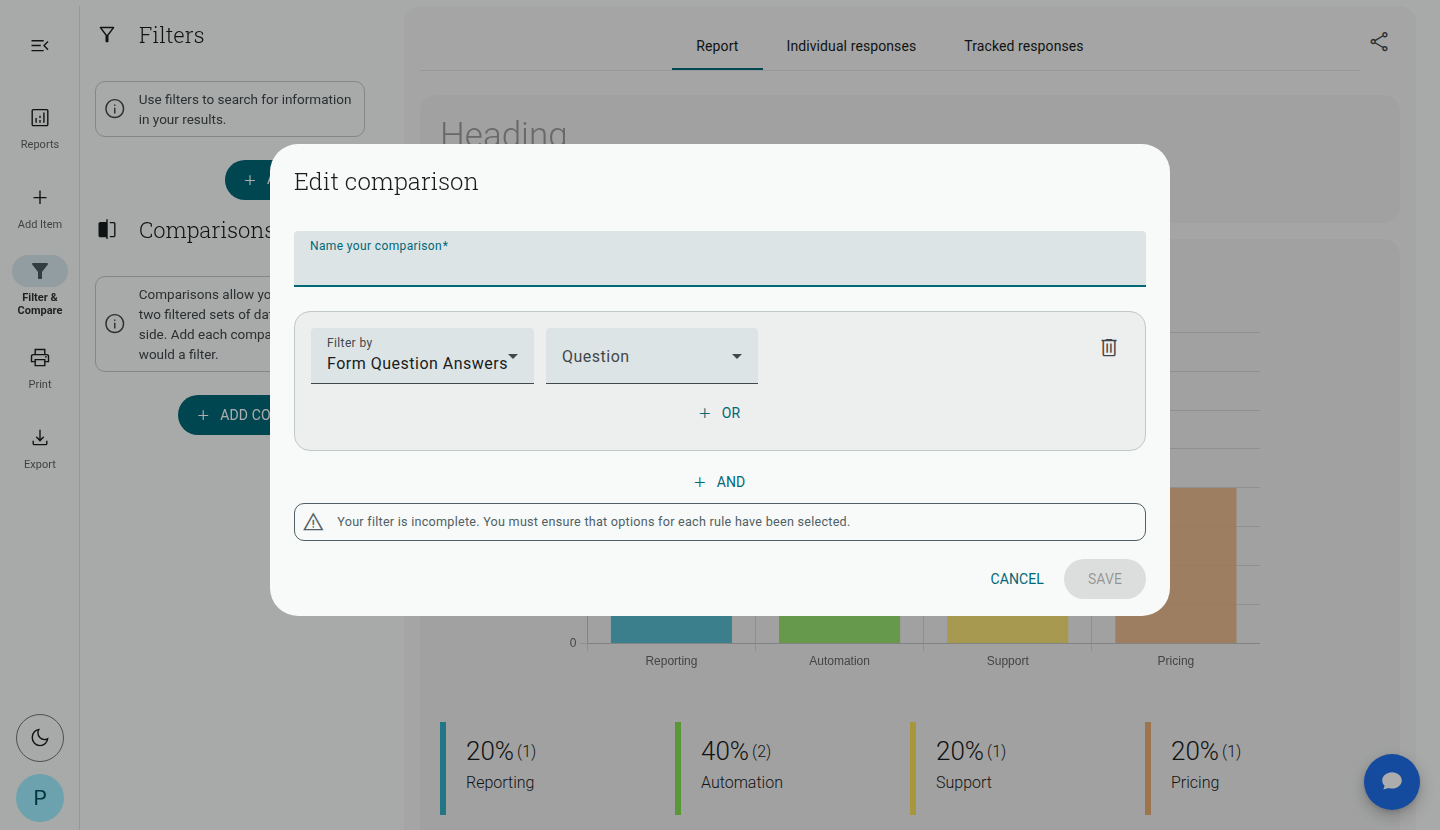Add an AND rule
Image resolution: width=1440 pixels, height=830 pixels.
[720, 482]
